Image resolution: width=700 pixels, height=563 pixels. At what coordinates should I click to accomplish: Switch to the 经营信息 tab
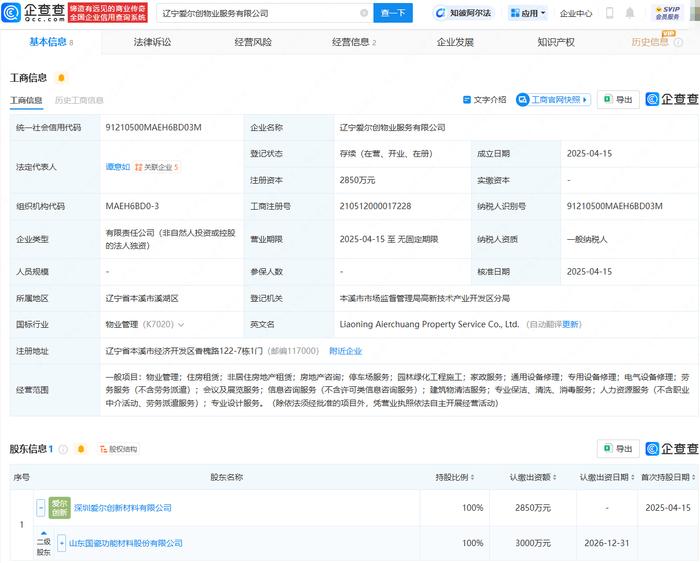coord(354,42)
